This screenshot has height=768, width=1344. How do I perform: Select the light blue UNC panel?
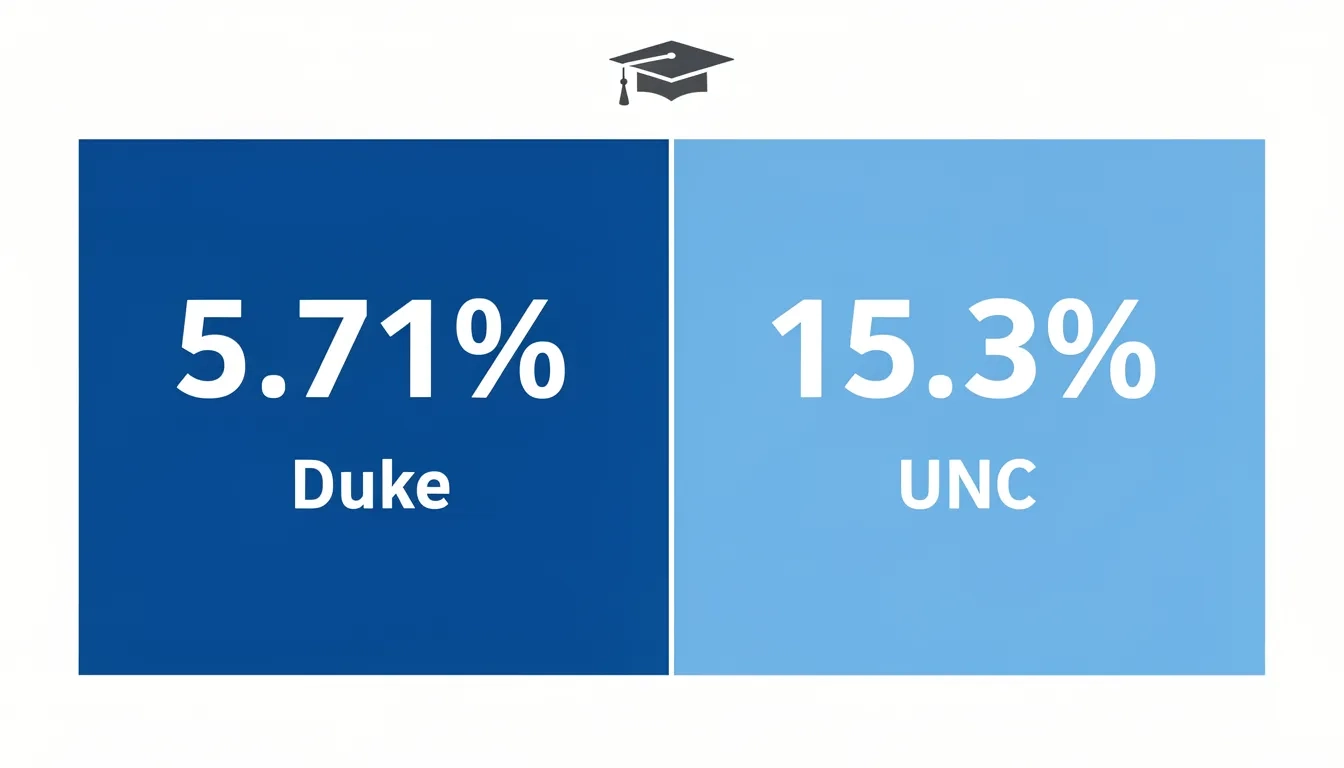click(x=969, y=407)
